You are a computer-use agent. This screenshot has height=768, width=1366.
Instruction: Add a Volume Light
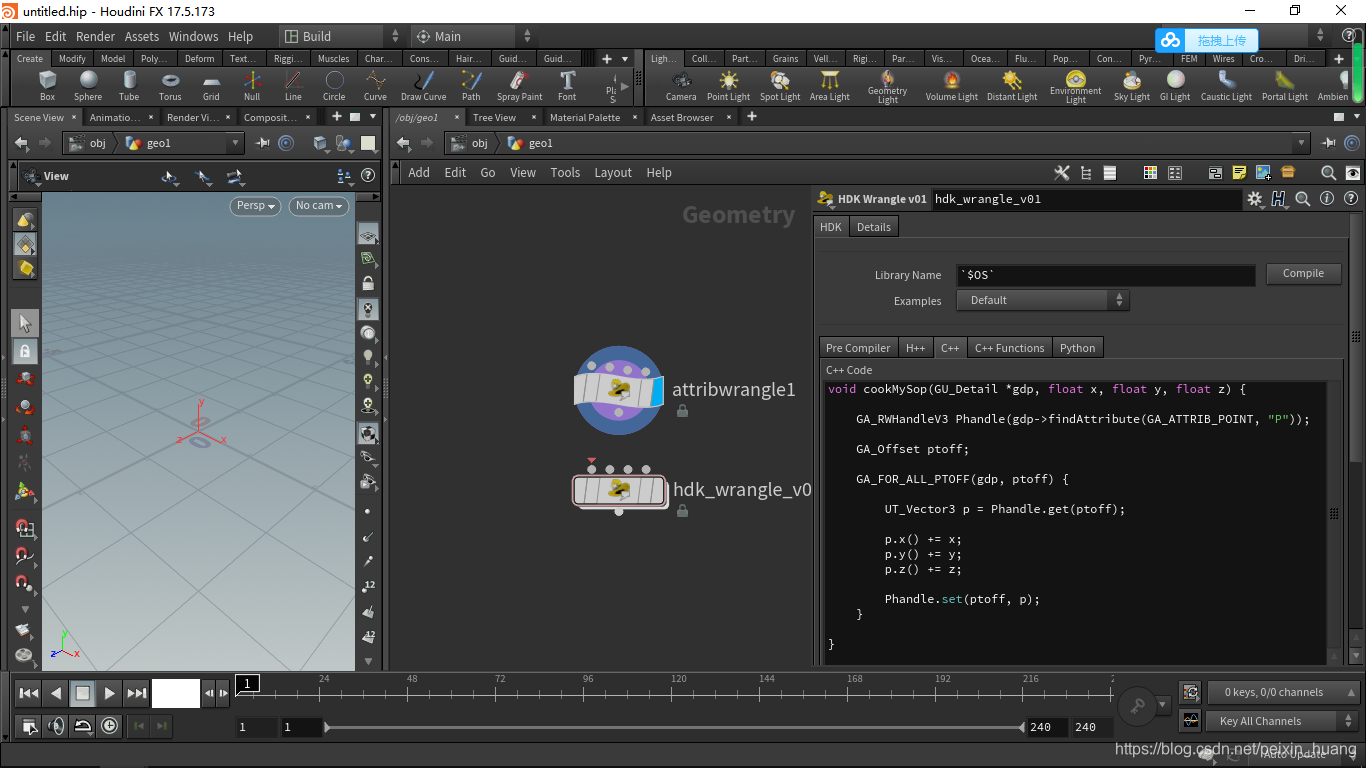click(952, 85)
